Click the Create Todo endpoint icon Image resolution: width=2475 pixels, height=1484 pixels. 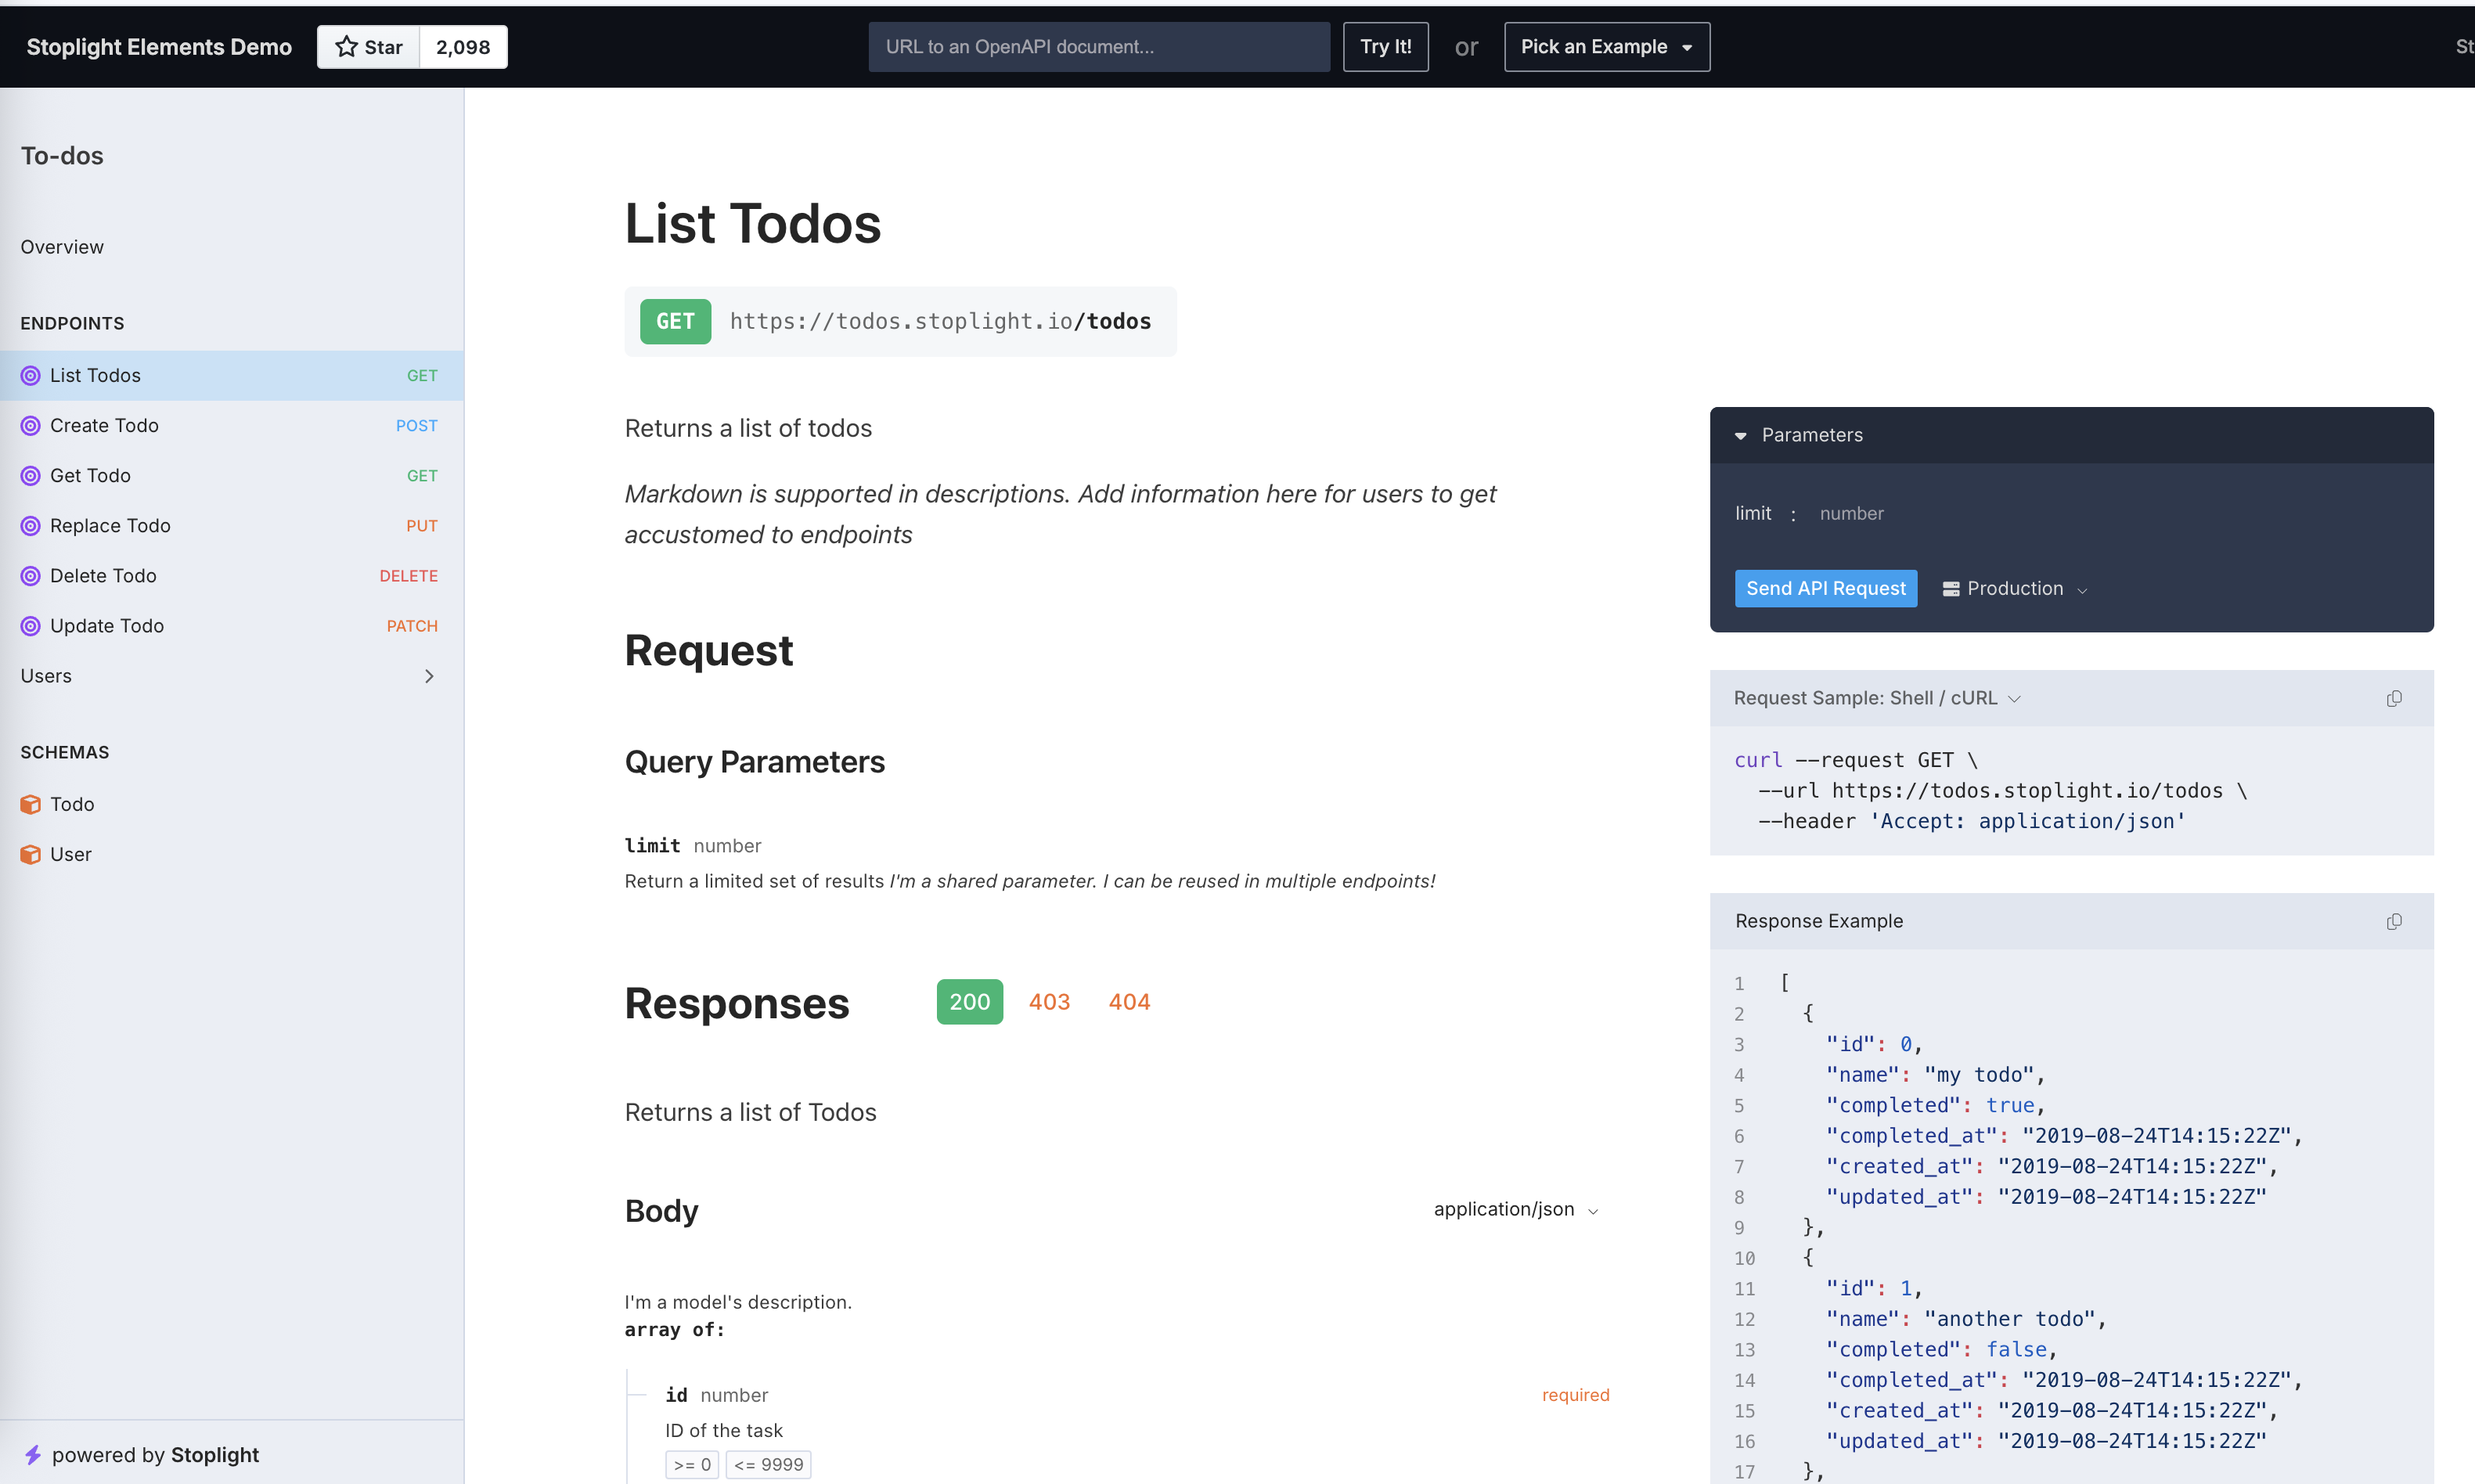[31, 426]
